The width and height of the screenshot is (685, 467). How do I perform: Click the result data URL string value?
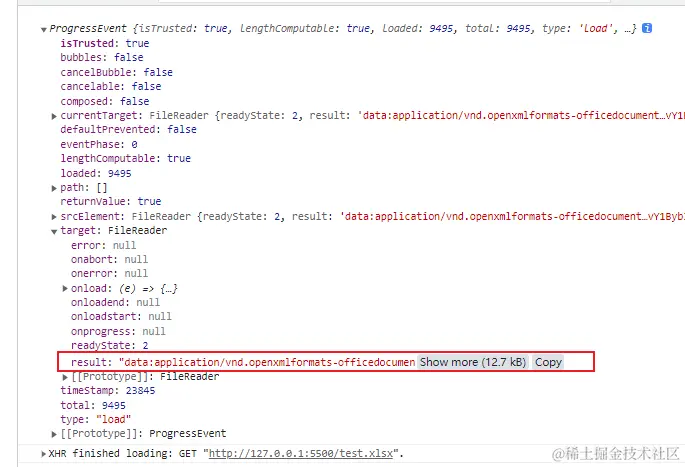click(267, 362)
